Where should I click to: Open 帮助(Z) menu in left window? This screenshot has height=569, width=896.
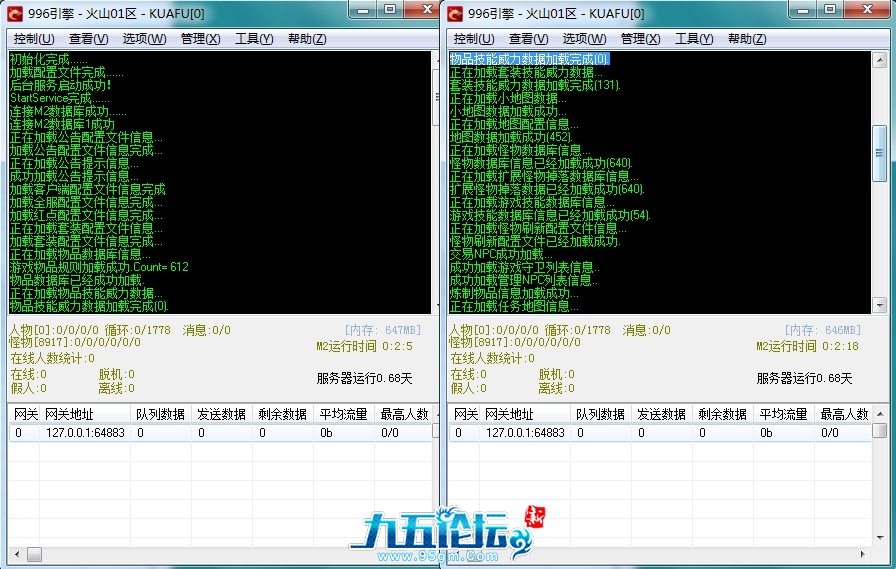[x=307, y=39]
